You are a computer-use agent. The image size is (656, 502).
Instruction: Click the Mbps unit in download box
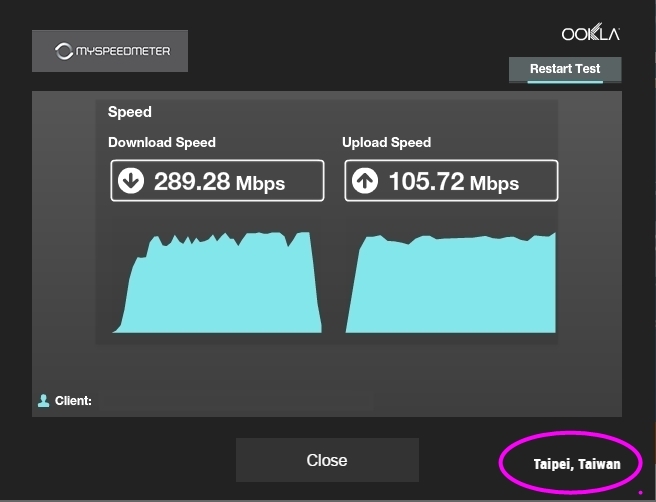pyautogui.click(x=260, y=183)
